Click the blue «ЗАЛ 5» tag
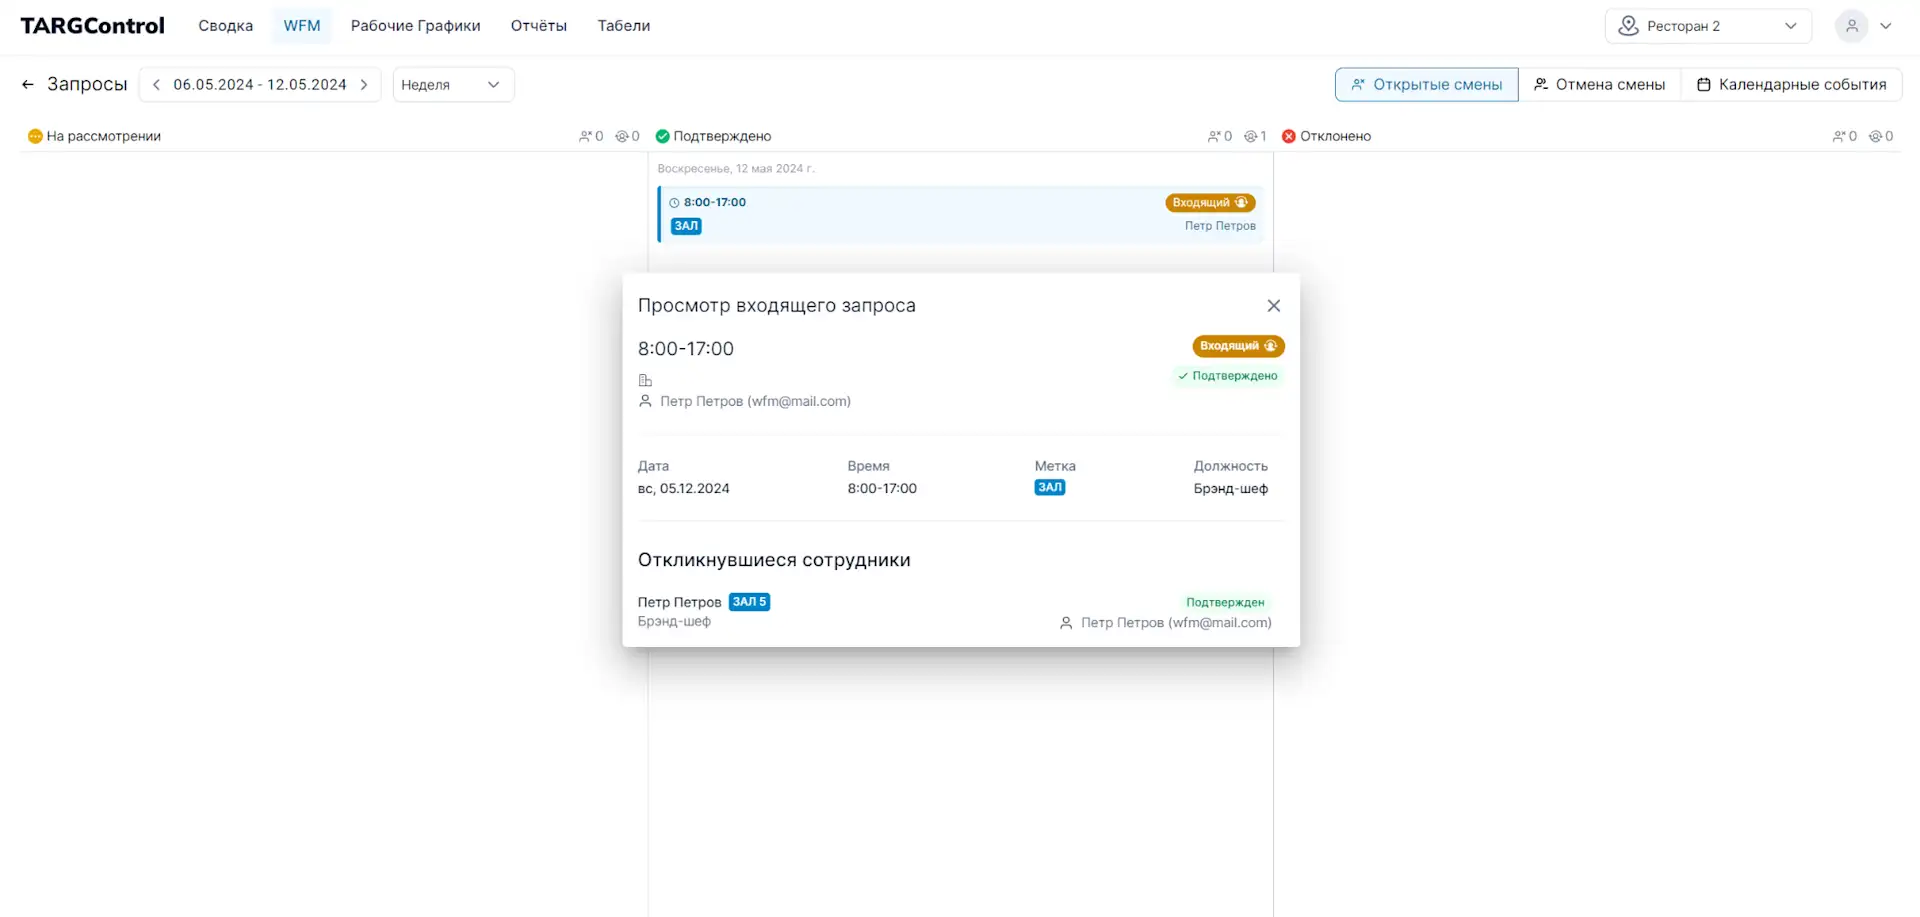 [x=749, y=601]
